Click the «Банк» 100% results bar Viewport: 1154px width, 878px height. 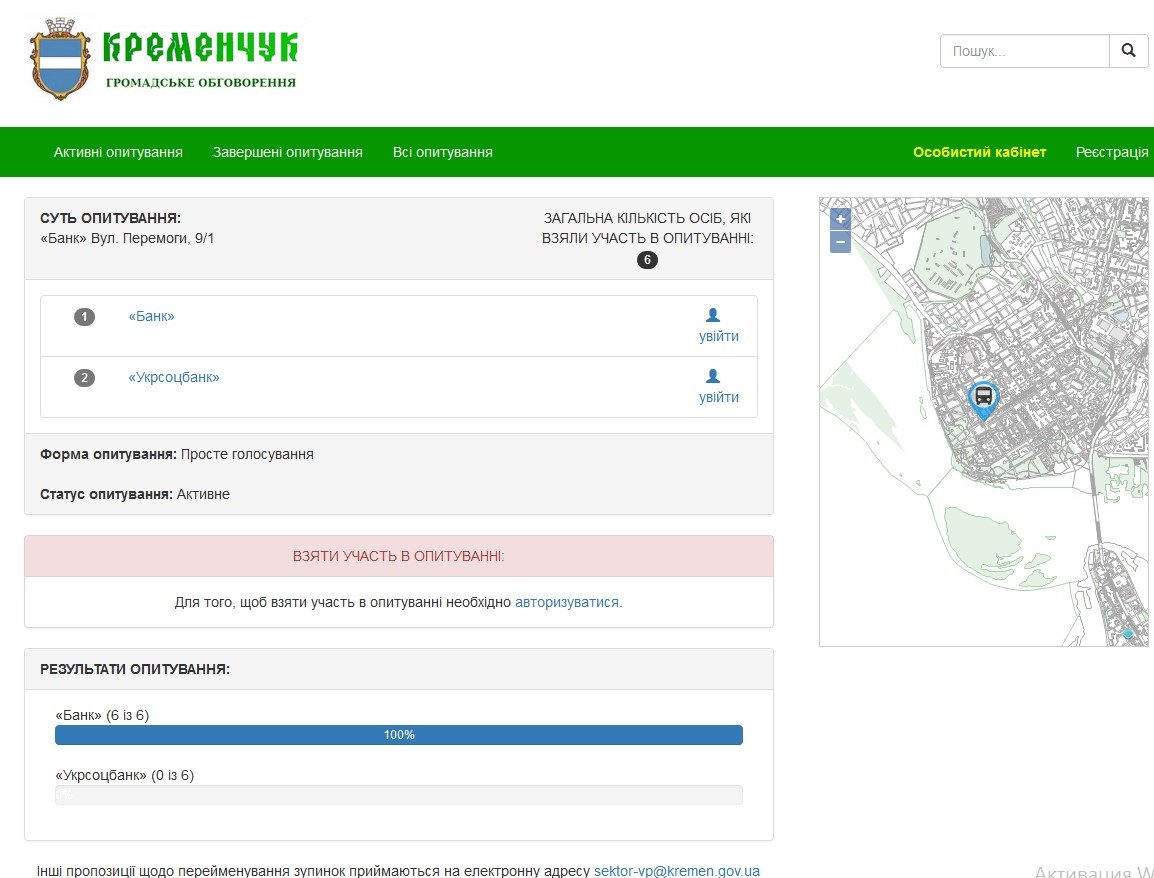(x=398, y=735)
